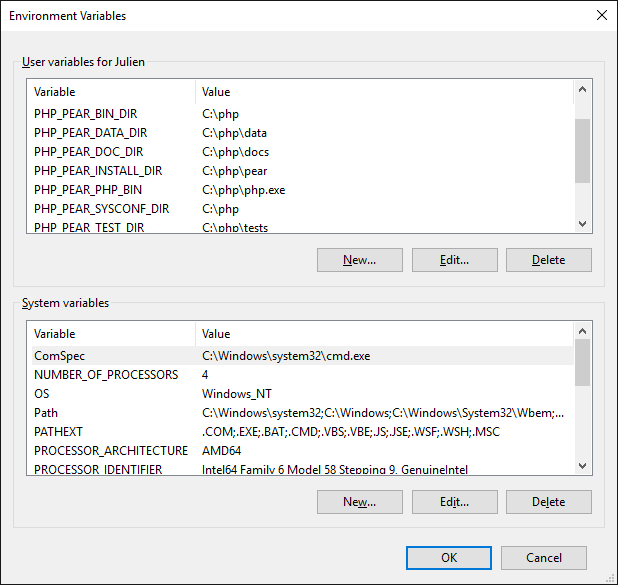The width and height of the screenshot is (618, 585).
Task: Click the system variables scrollbar thumb
Action: pyautogui.click(x=582, y=362)
